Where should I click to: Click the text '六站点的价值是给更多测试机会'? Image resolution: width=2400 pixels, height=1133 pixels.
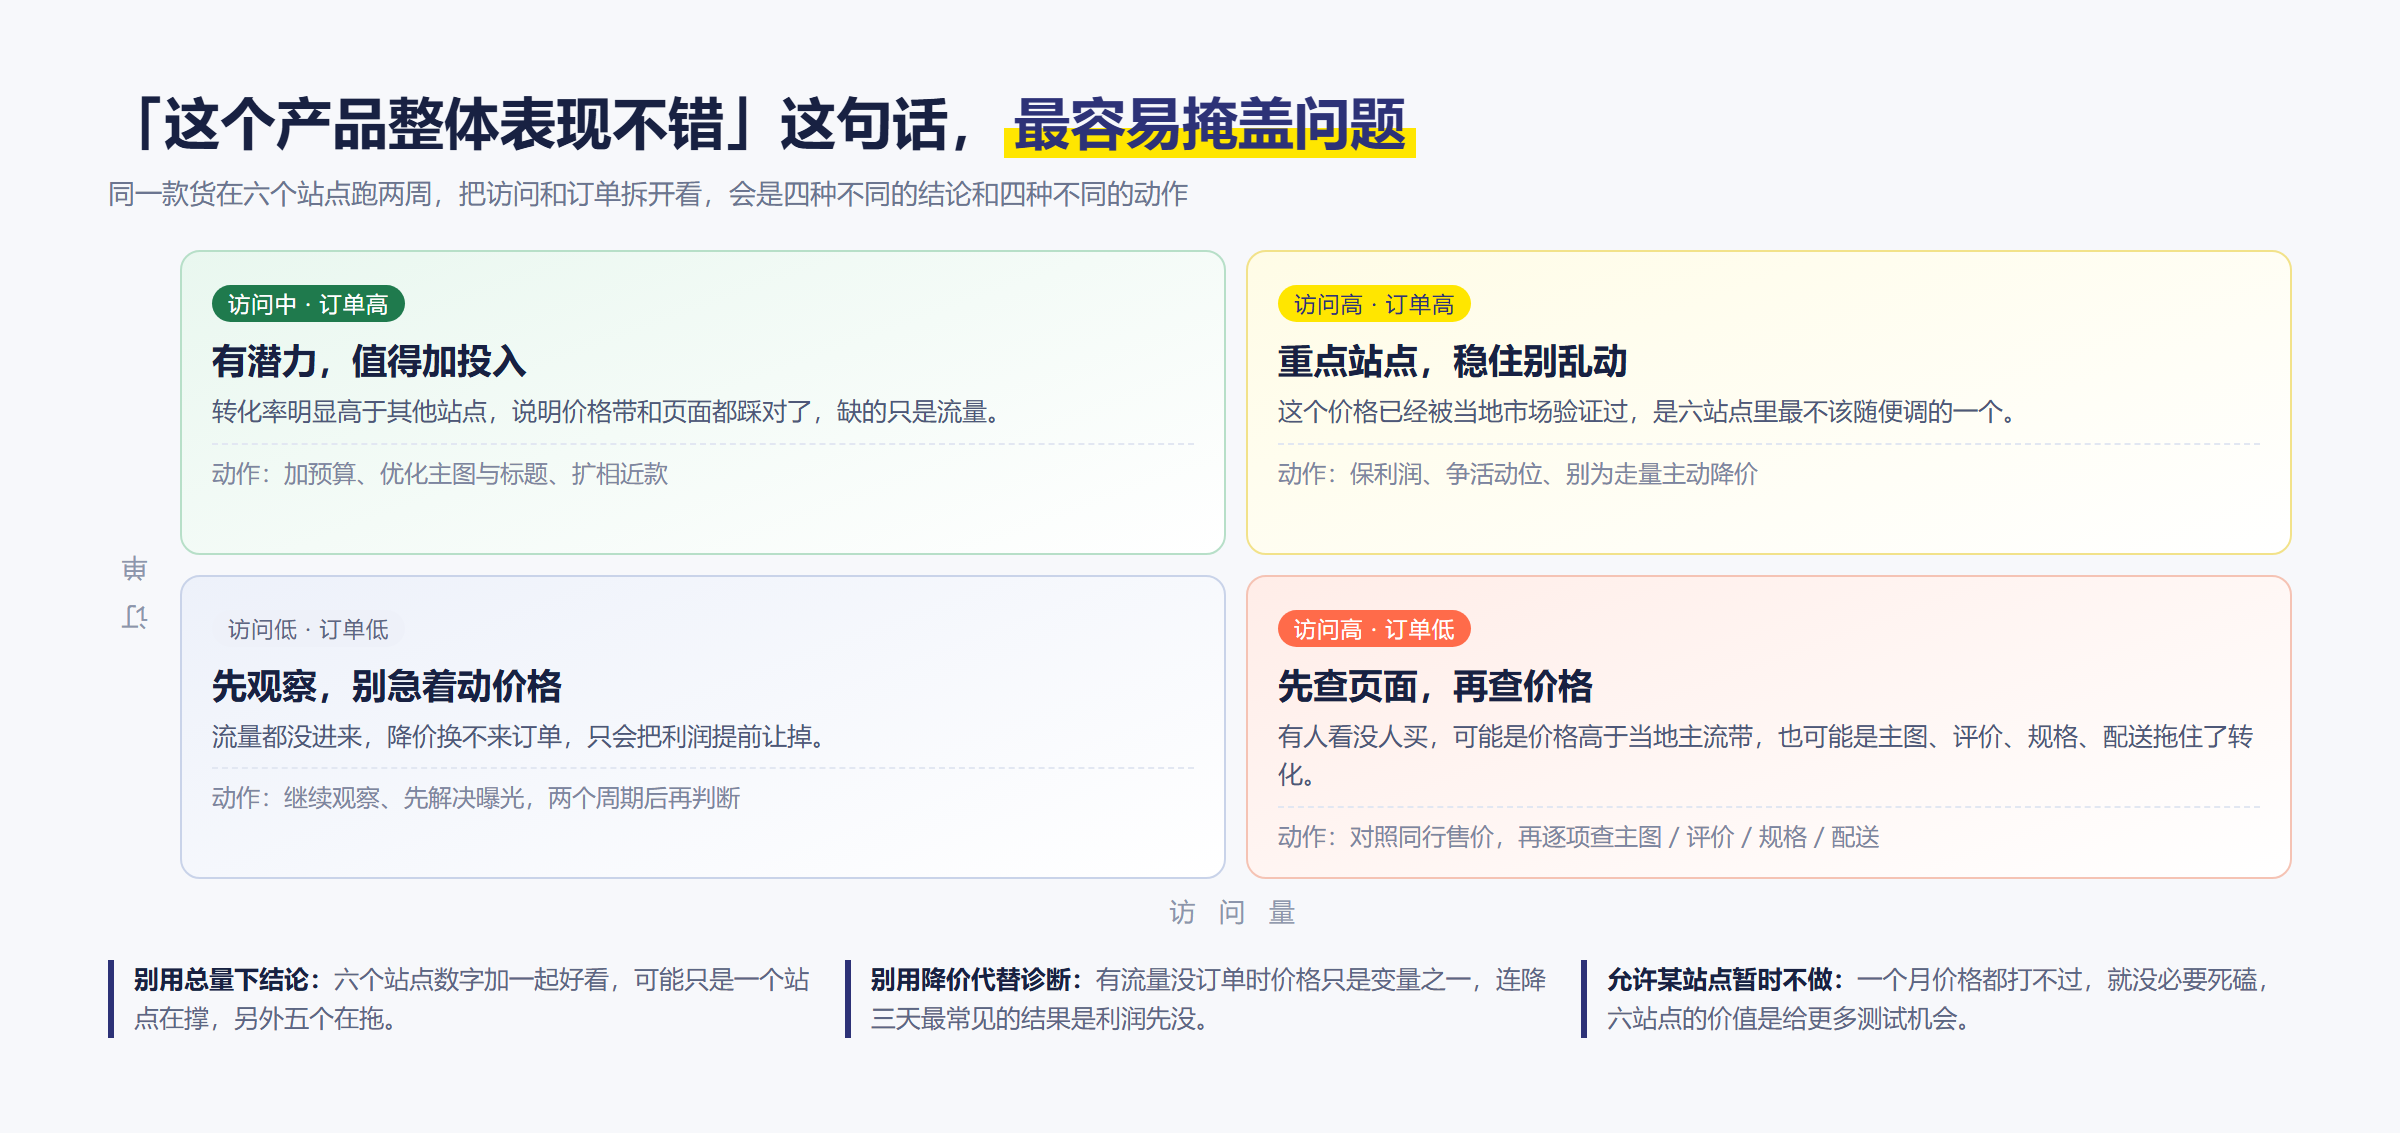tap(1790, 1018)
